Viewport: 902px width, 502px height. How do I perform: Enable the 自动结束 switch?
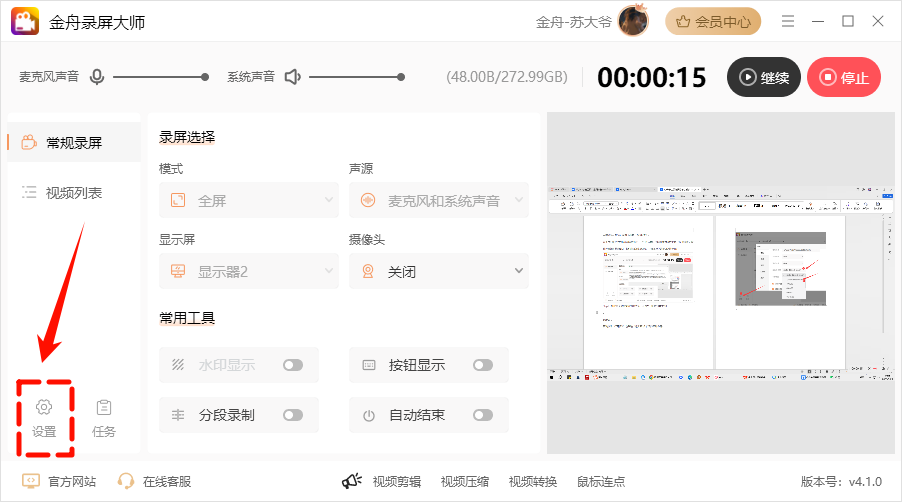click(483, 415)
